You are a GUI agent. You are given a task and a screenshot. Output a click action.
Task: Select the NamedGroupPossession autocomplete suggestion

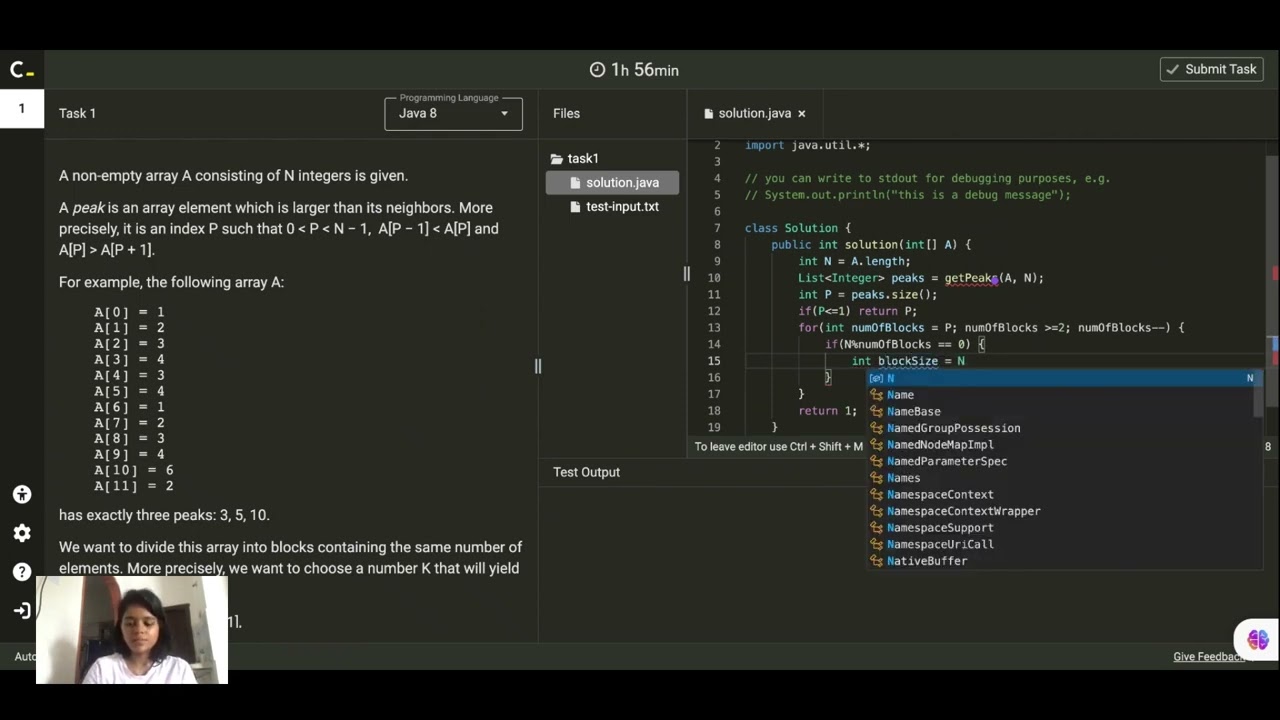click(1062, 428)
